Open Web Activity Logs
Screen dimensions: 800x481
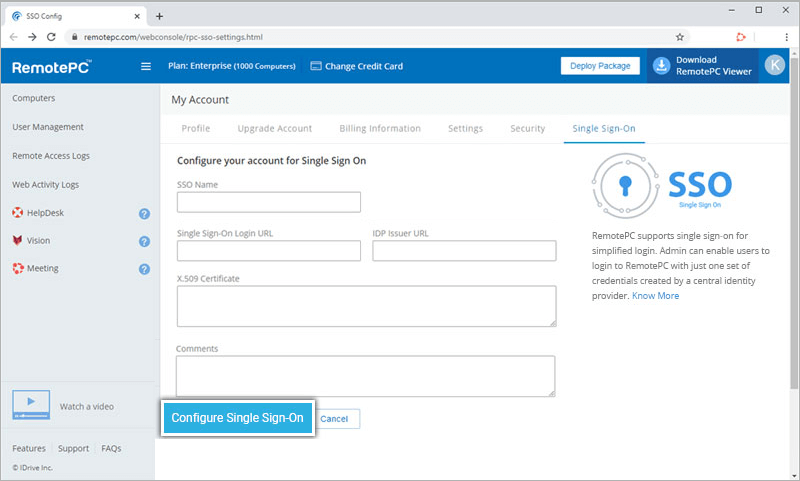pos(45,185)
